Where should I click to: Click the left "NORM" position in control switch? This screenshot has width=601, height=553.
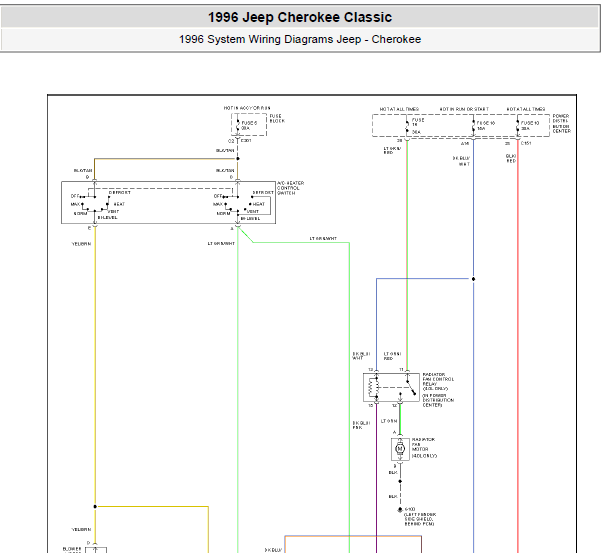80,213
